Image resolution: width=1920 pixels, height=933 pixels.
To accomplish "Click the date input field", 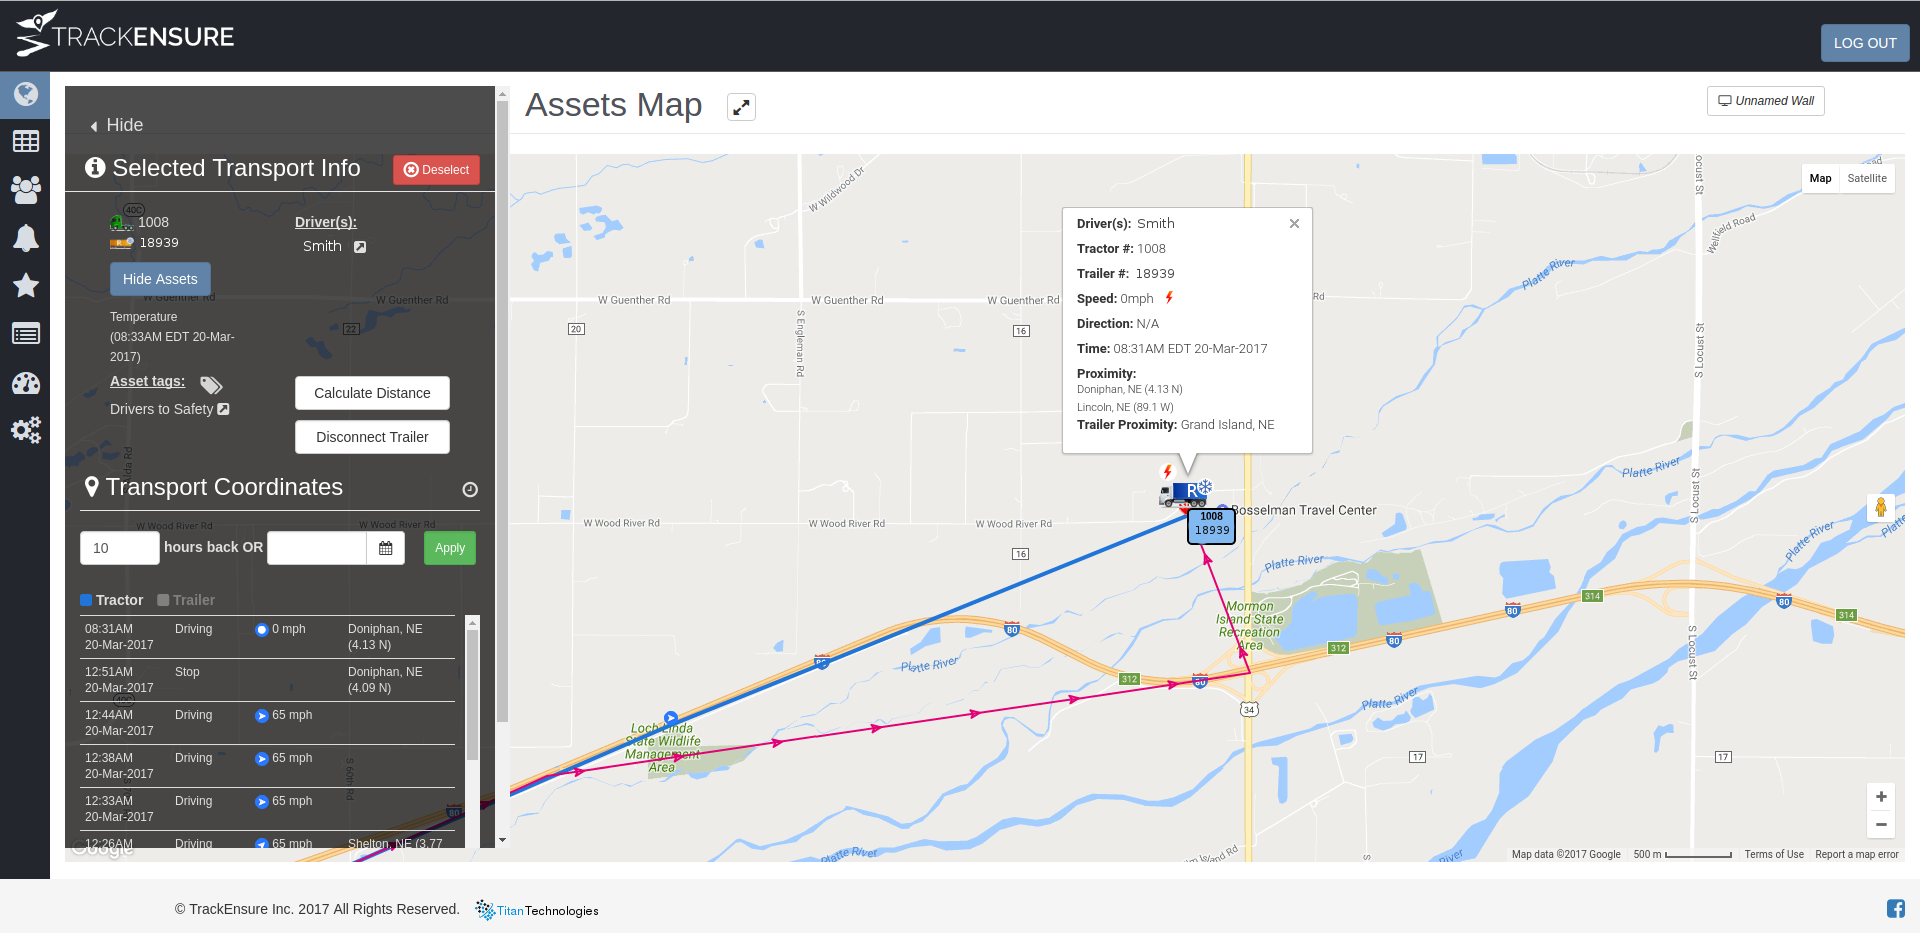I will click(x=317, y=548).
